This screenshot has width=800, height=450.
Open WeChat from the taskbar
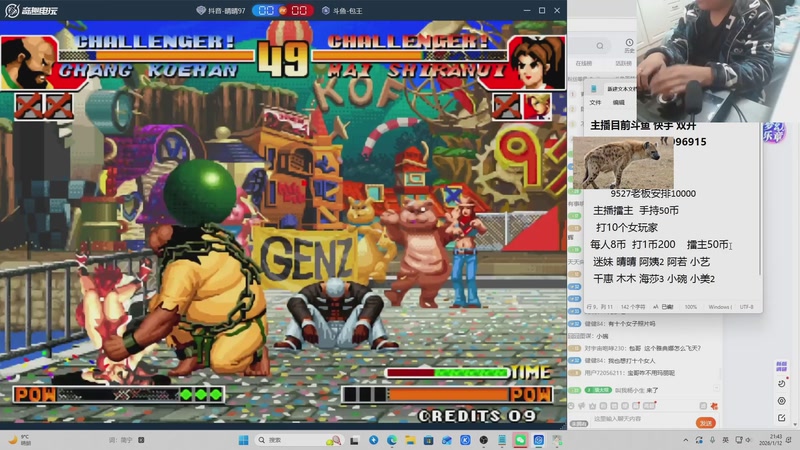point(520,440)
